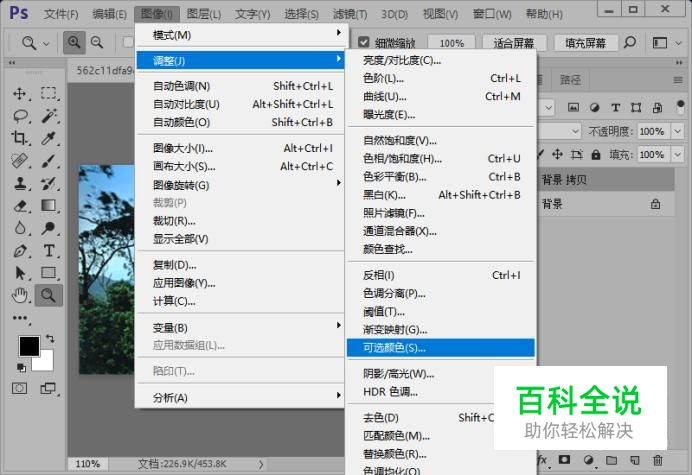Select the Blur tool
This screenshot has width=692, height=475.
19,228
